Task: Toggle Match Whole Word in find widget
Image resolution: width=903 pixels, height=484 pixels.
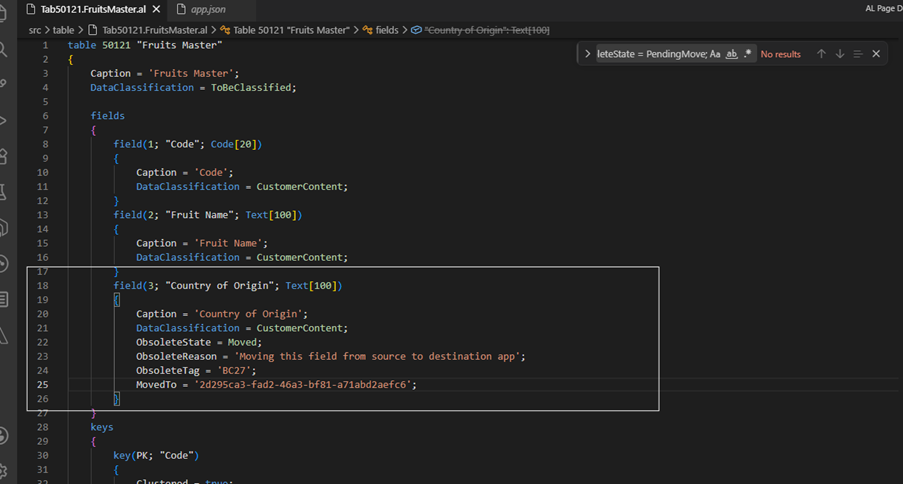Action: [731, 54]
